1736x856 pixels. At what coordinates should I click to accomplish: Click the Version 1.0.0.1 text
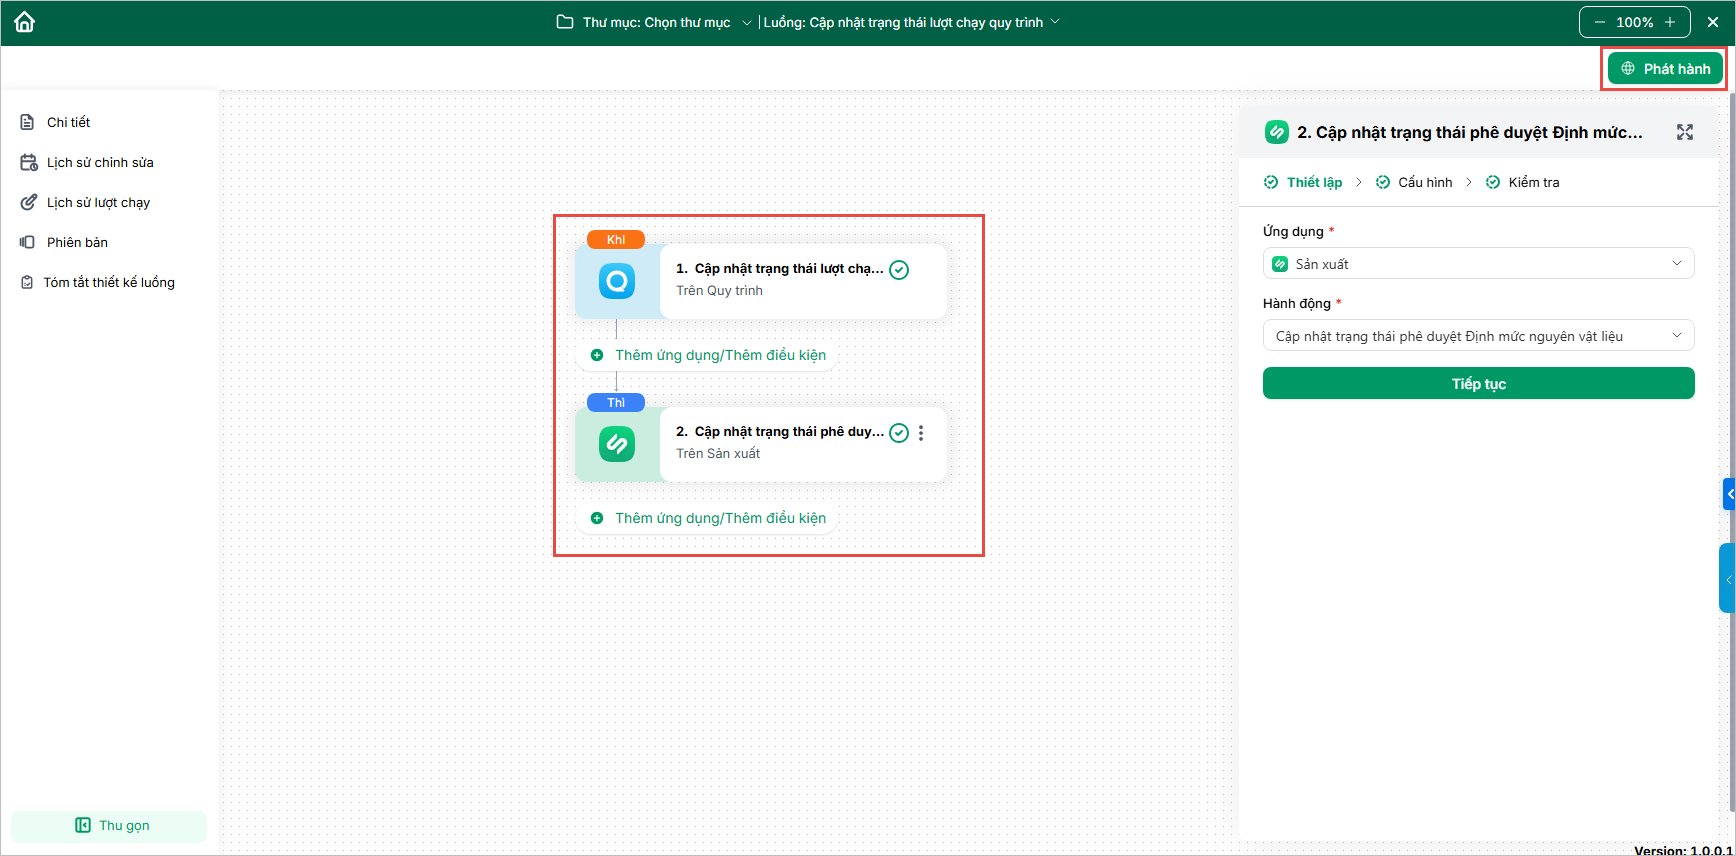point(1683,850)
